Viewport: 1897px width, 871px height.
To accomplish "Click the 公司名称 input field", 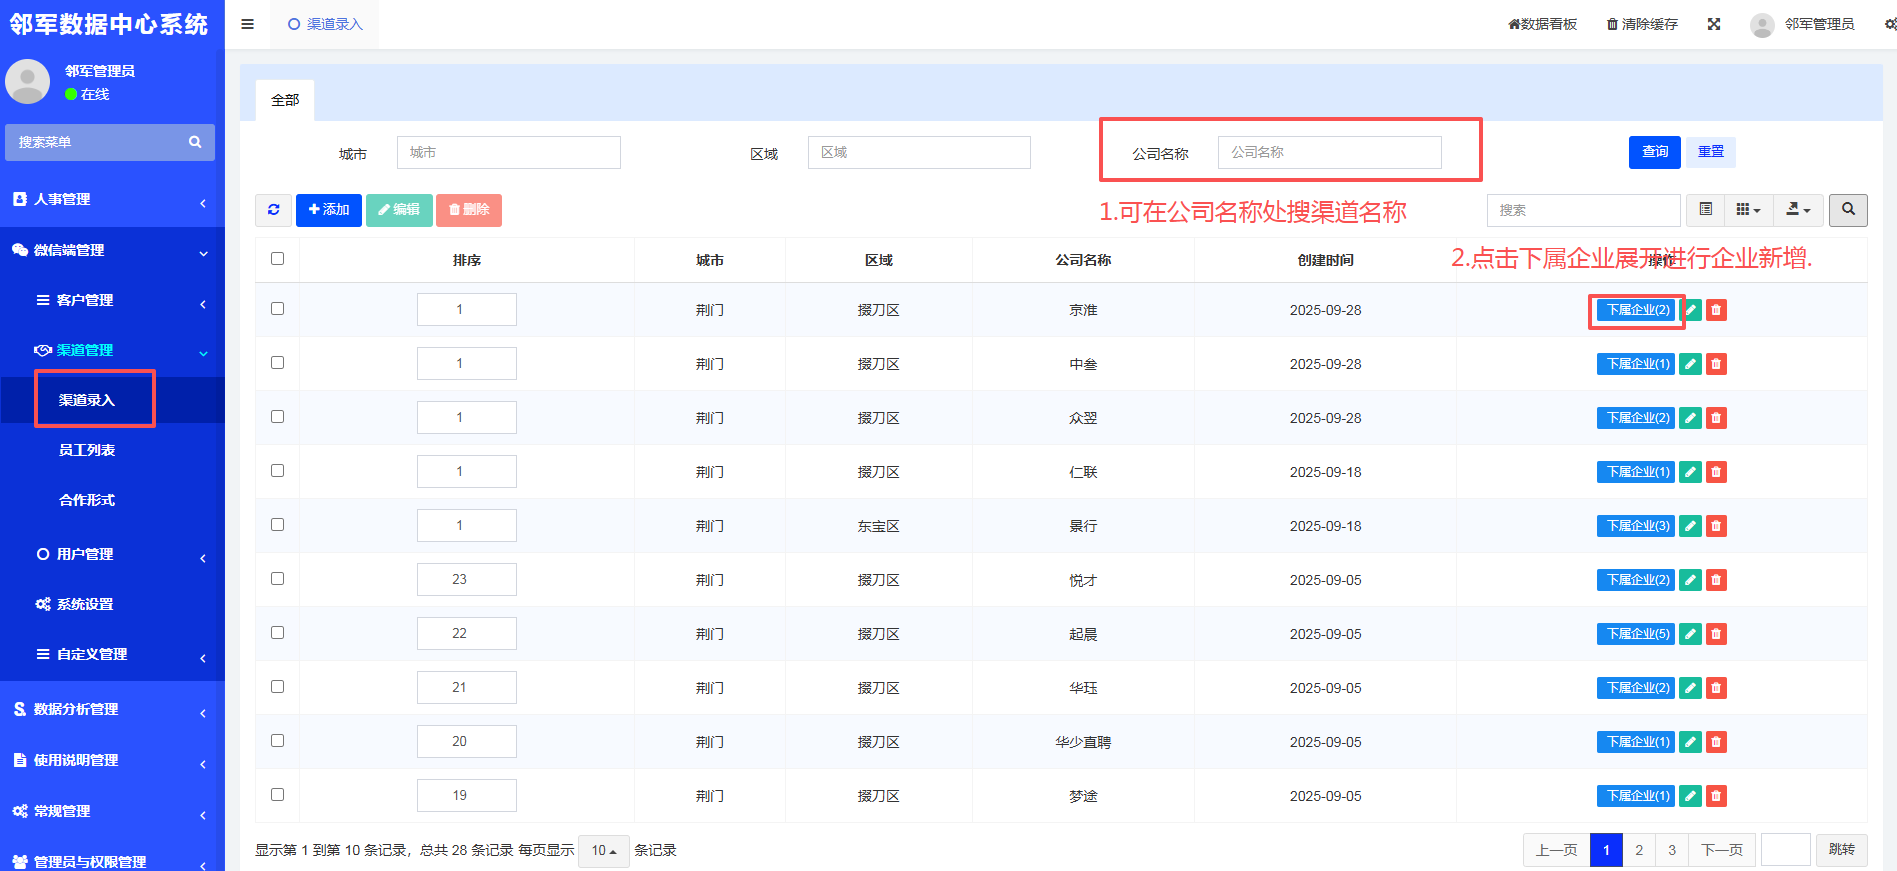I will (1329, 153).
